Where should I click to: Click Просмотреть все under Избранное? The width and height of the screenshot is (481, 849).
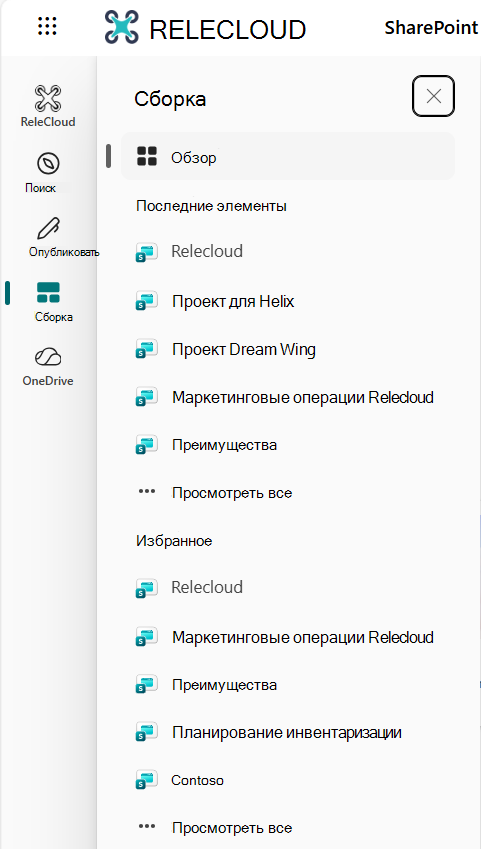tap(232, 827)
